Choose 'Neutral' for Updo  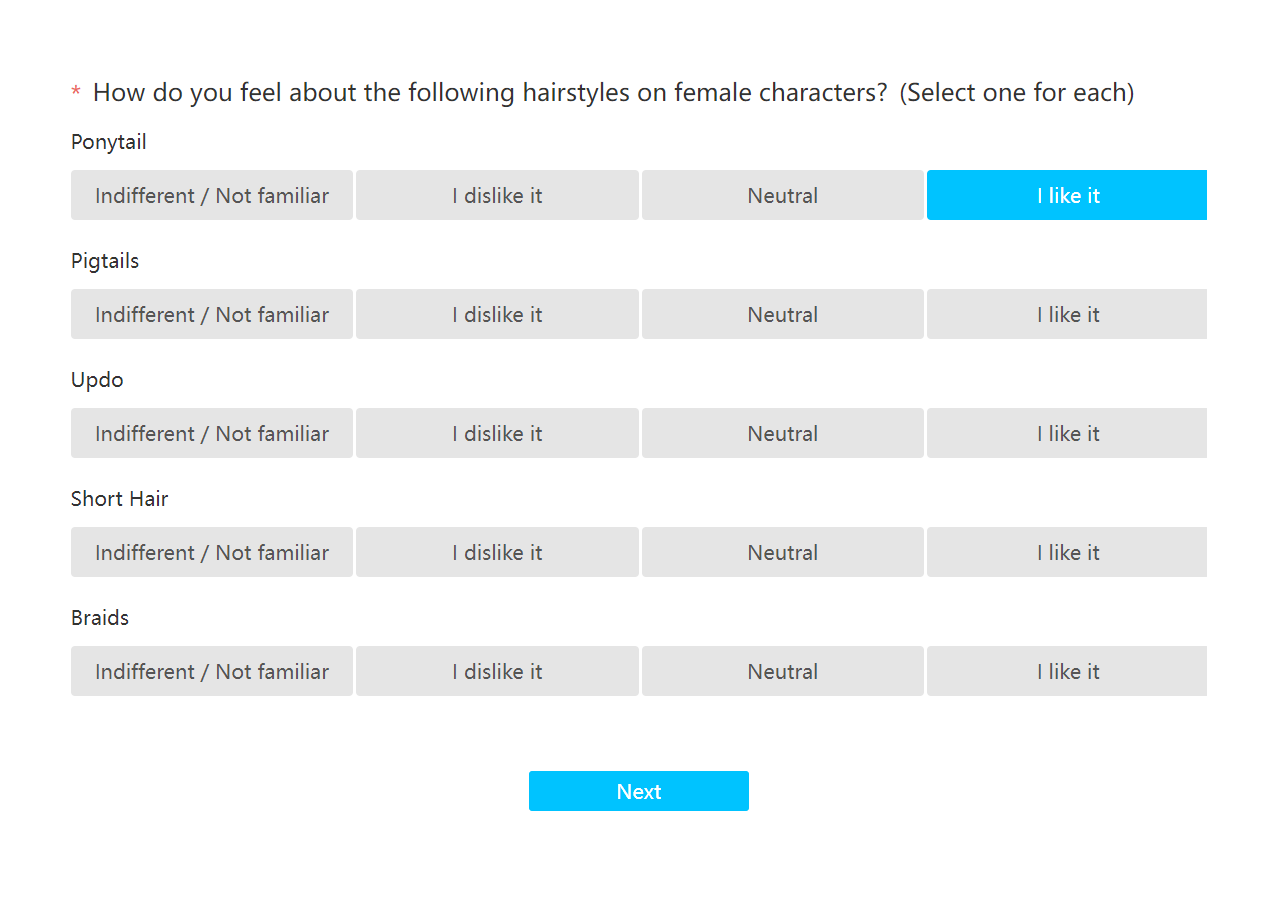(783, 433)
